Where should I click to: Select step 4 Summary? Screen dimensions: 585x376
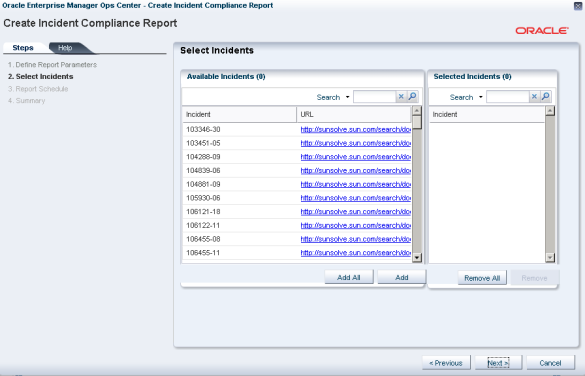coord(26,101)
